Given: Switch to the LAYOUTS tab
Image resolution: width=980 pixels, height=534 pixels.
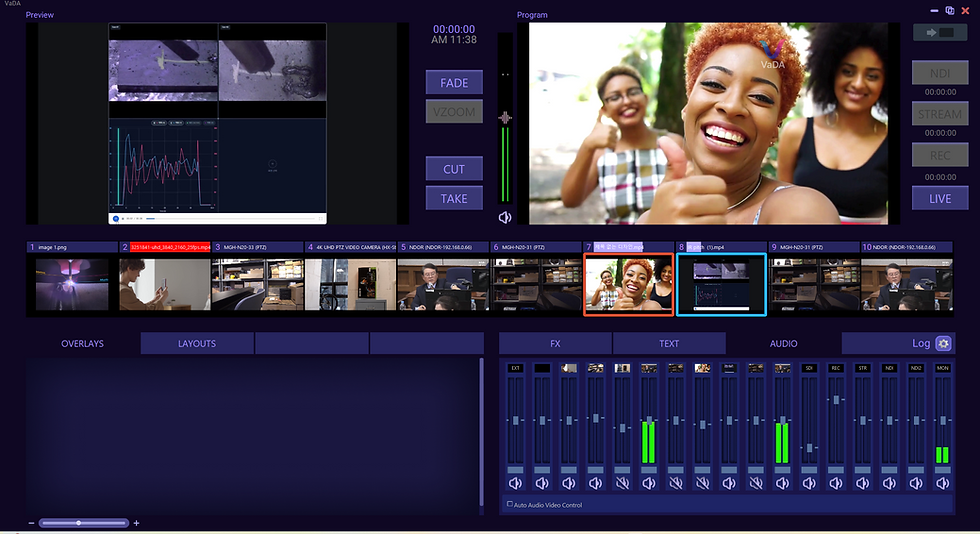Looking at the screenshot, I should point(197,343).
